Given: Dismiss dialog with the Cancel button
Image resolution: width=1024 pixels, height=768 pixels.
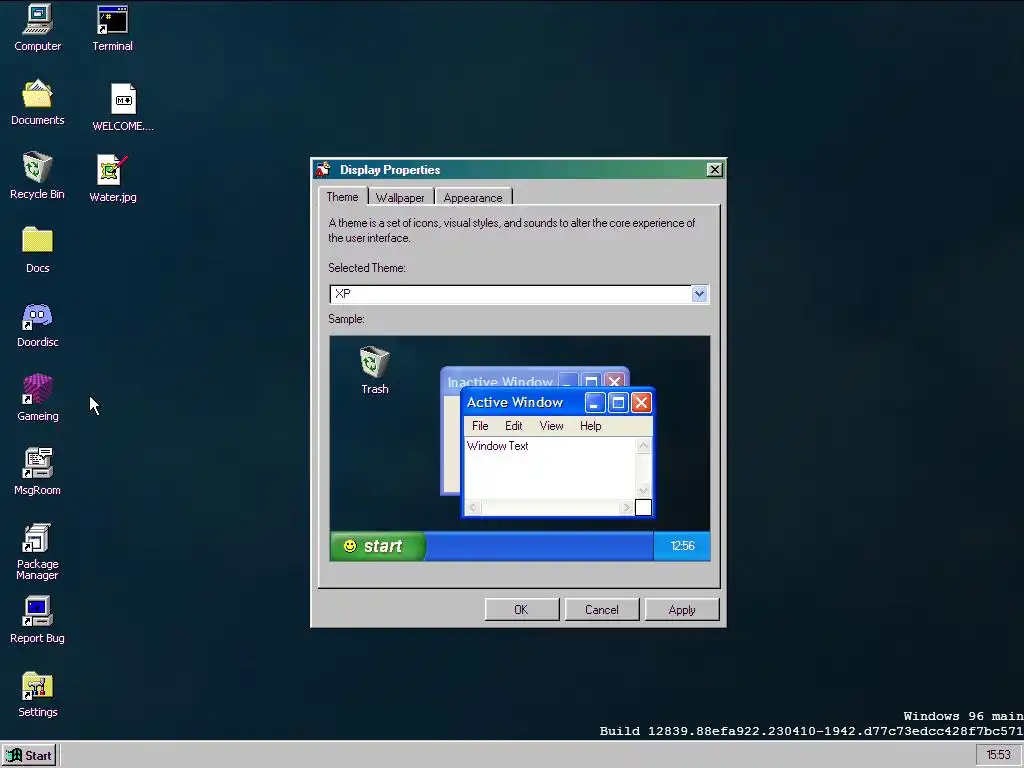Looking at the screenshot, I should (x=601, y=609).
